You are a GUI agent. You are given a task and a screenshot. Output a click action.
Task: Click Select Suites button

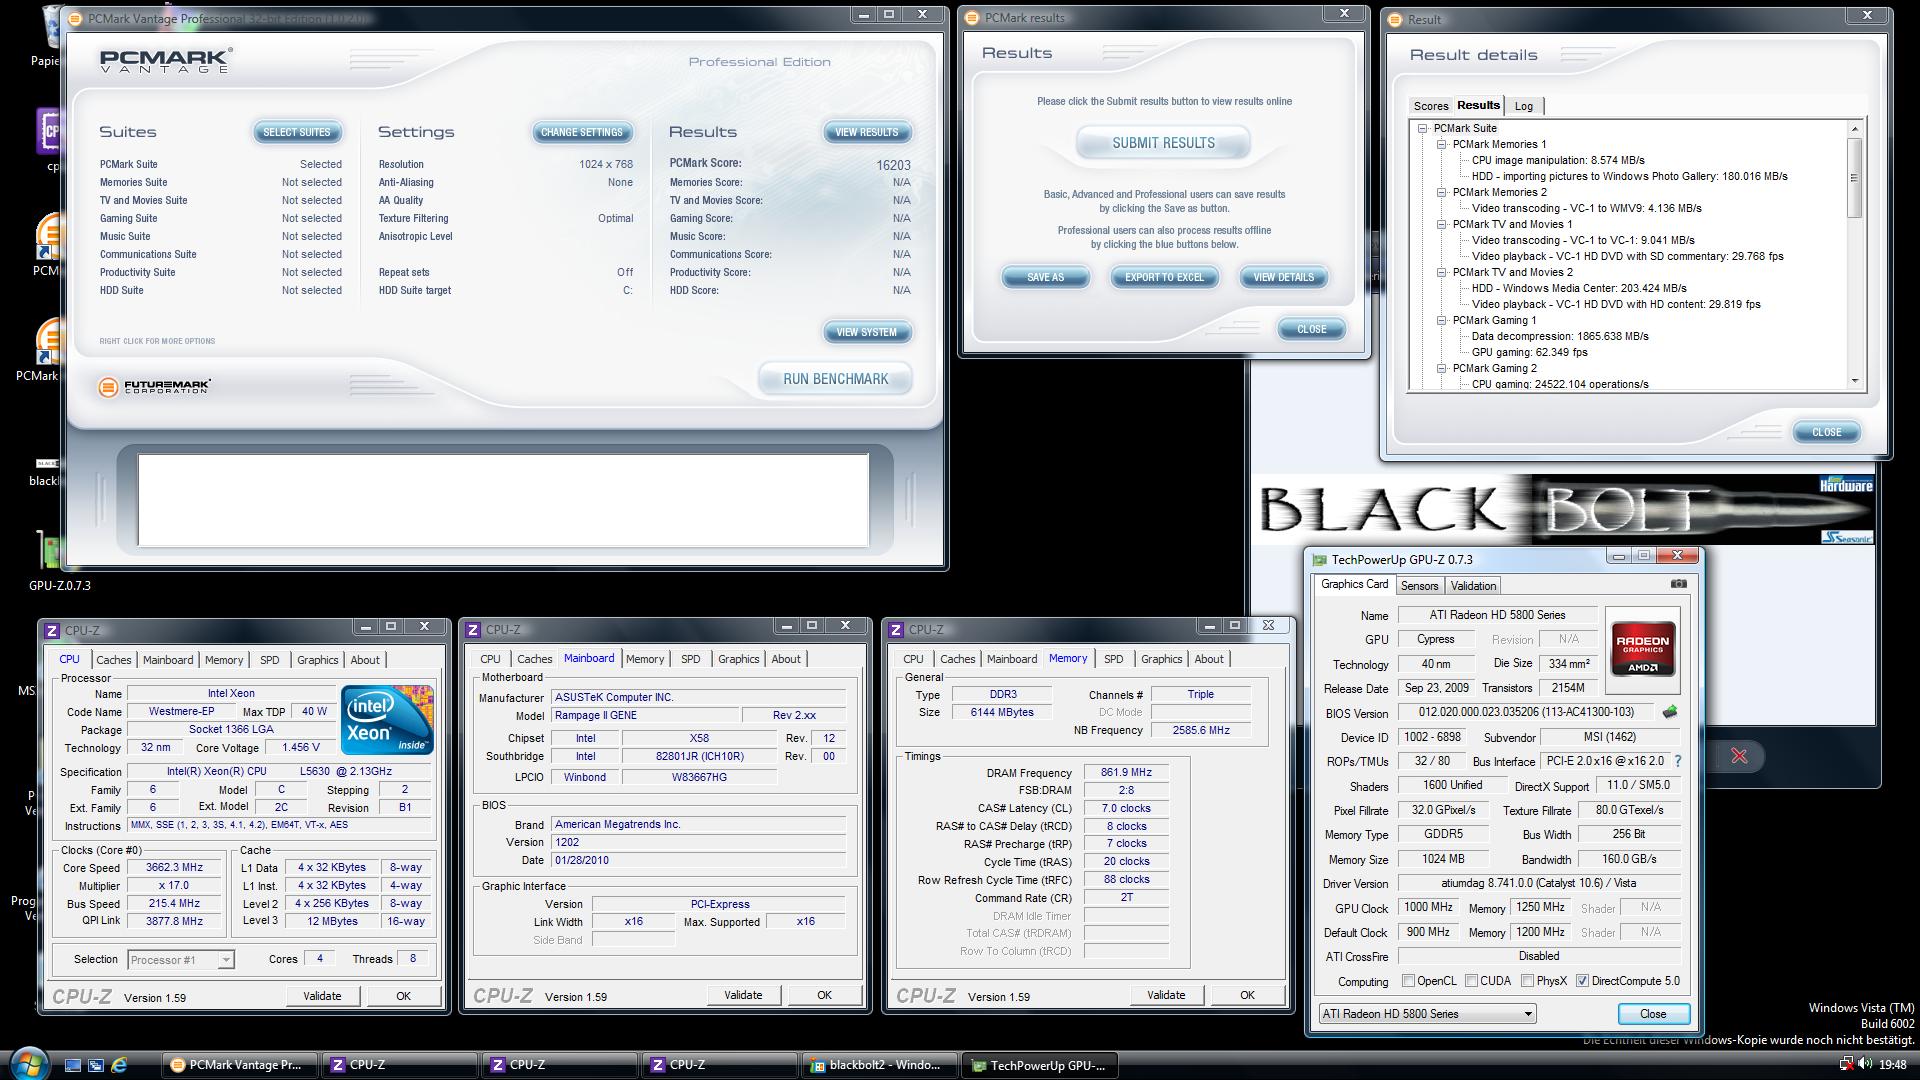297,132
